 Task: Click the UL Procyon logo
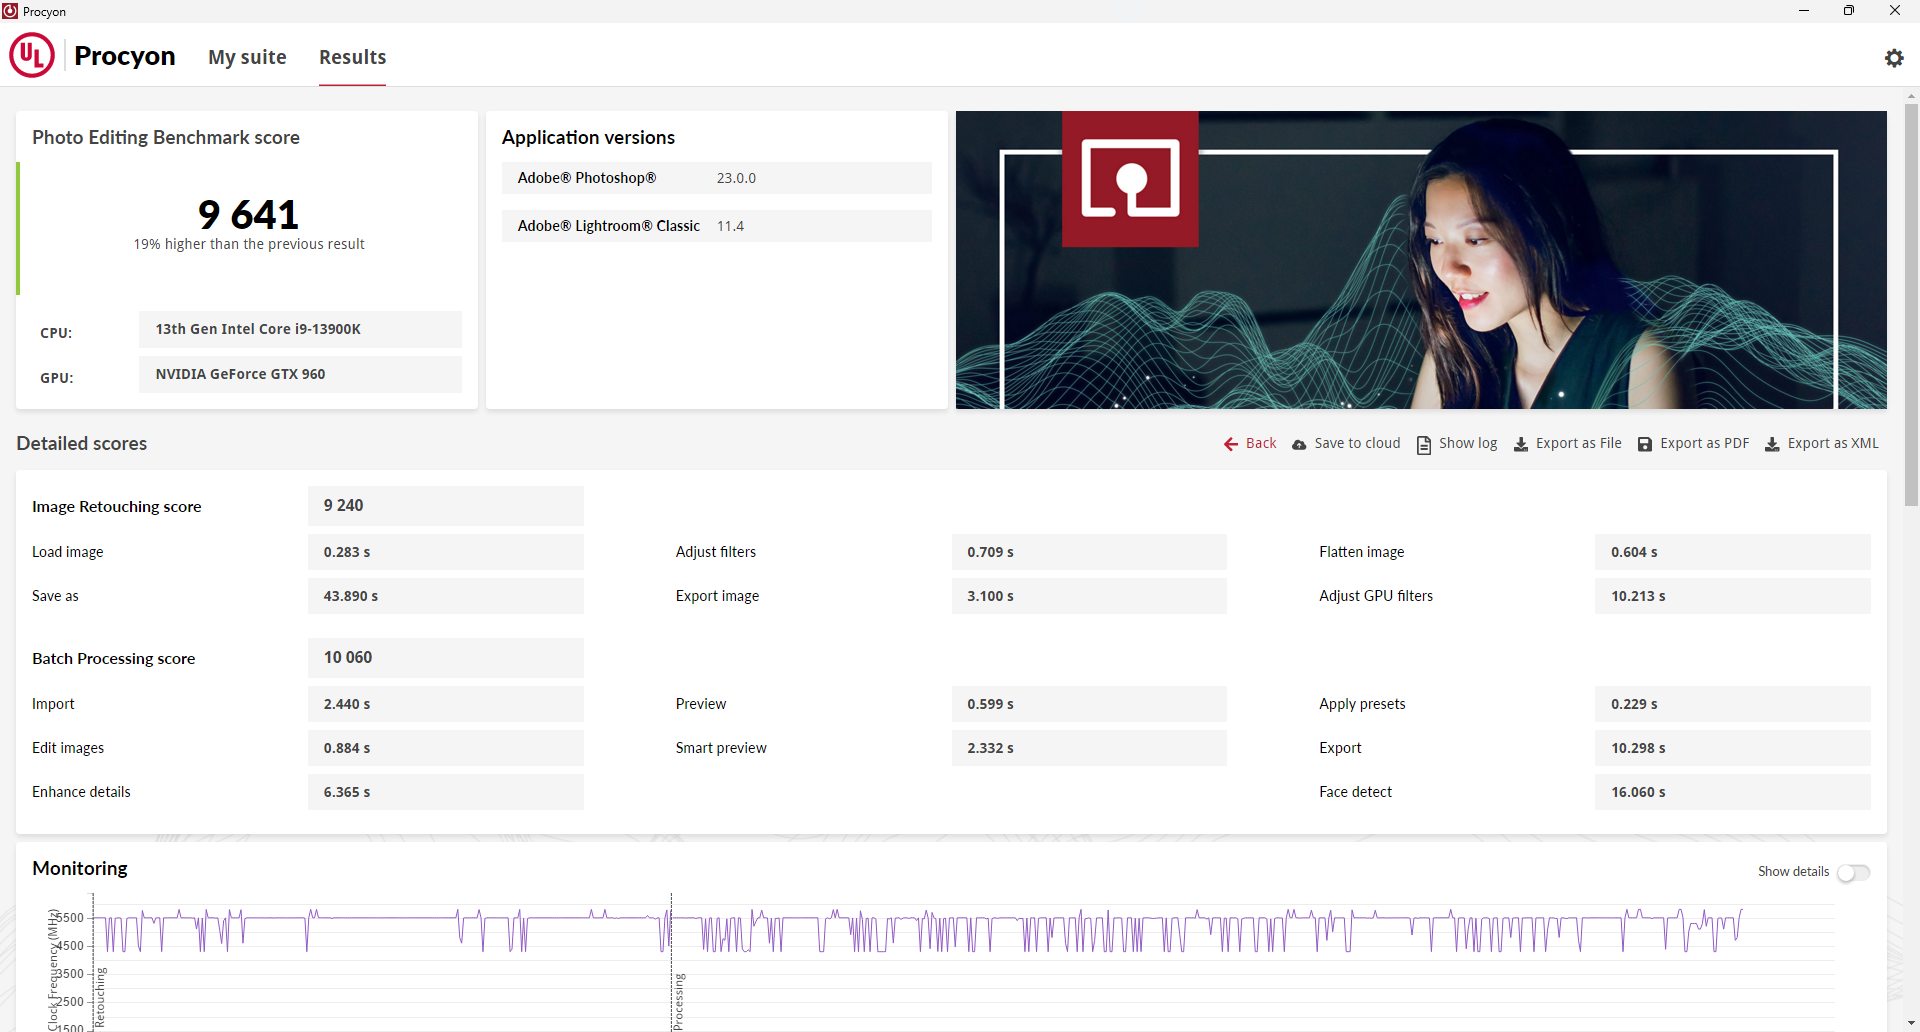click(x=32, y=55)
